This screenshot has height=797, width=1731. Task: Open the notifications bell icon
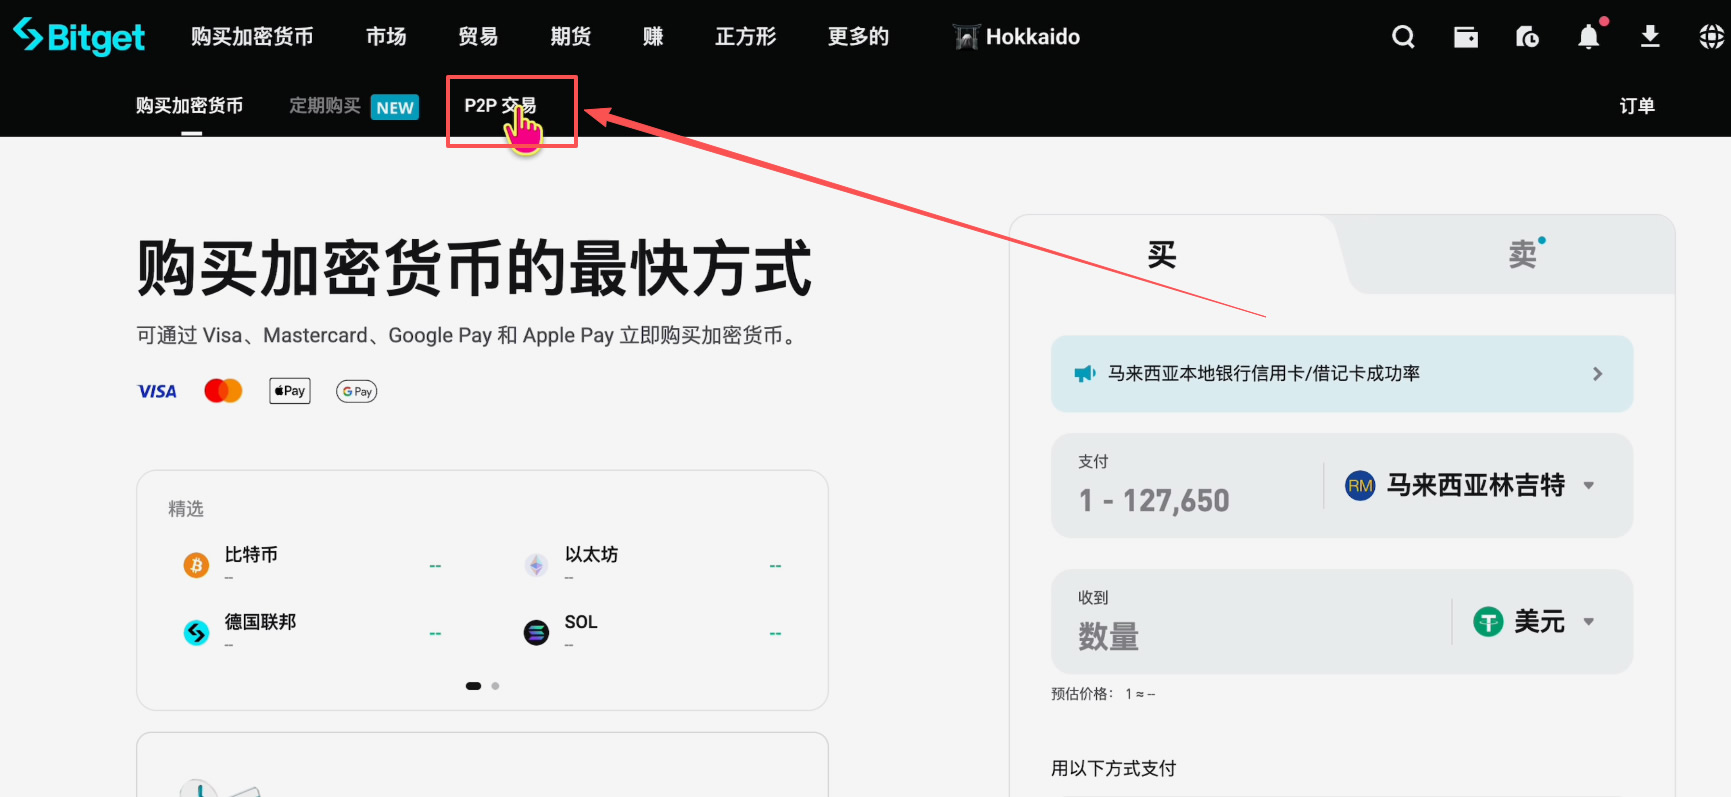pos(1589,36)
